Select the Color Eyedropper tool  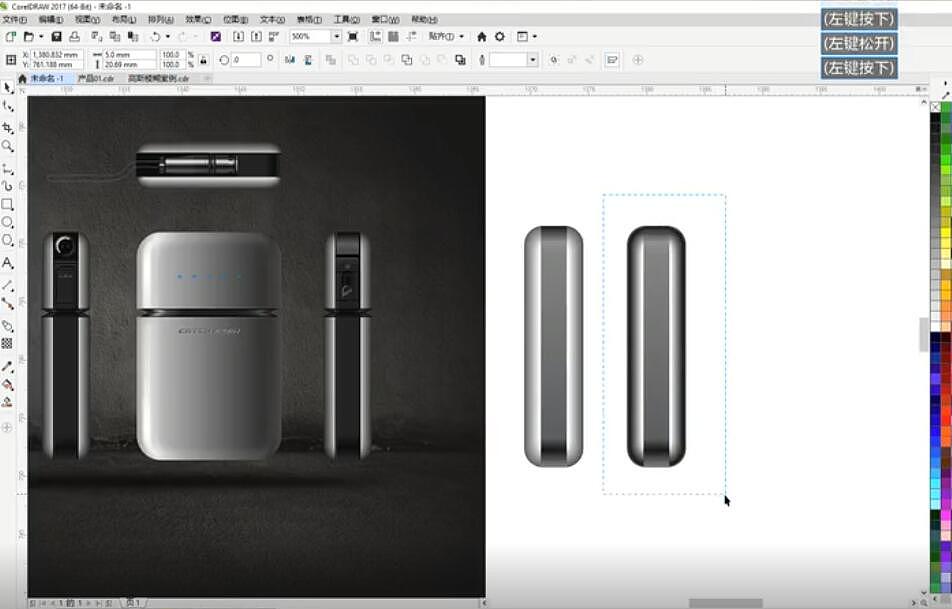pos(8,366)
